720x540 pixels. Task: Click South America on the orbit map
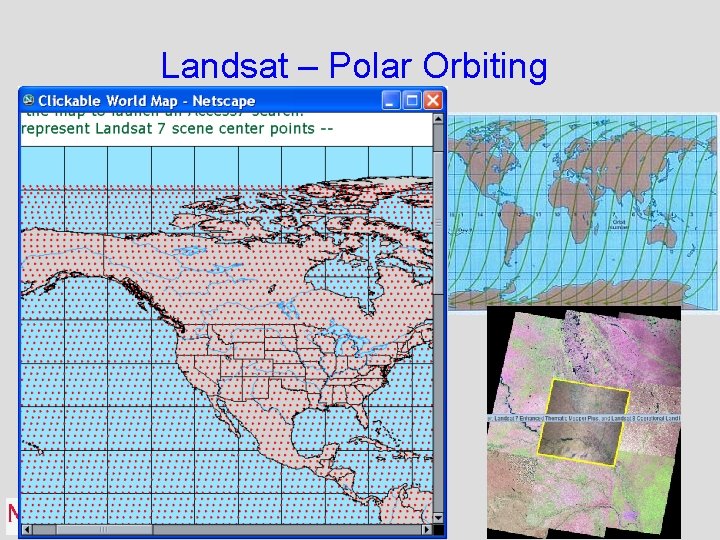coord(517,232)
